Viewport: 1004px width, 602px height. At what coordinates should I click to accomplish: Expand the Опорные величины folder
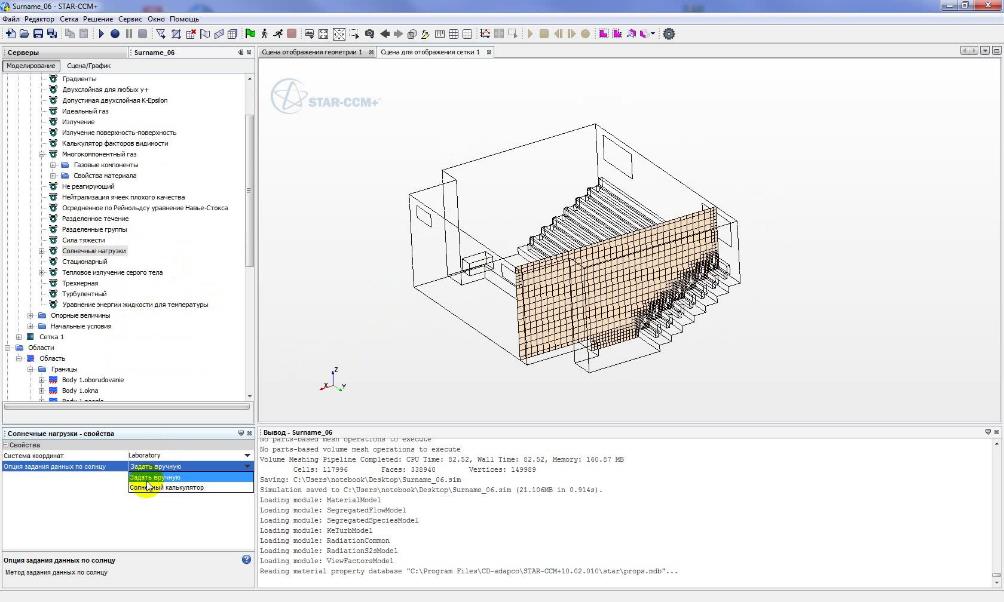[x=30, y=315]
